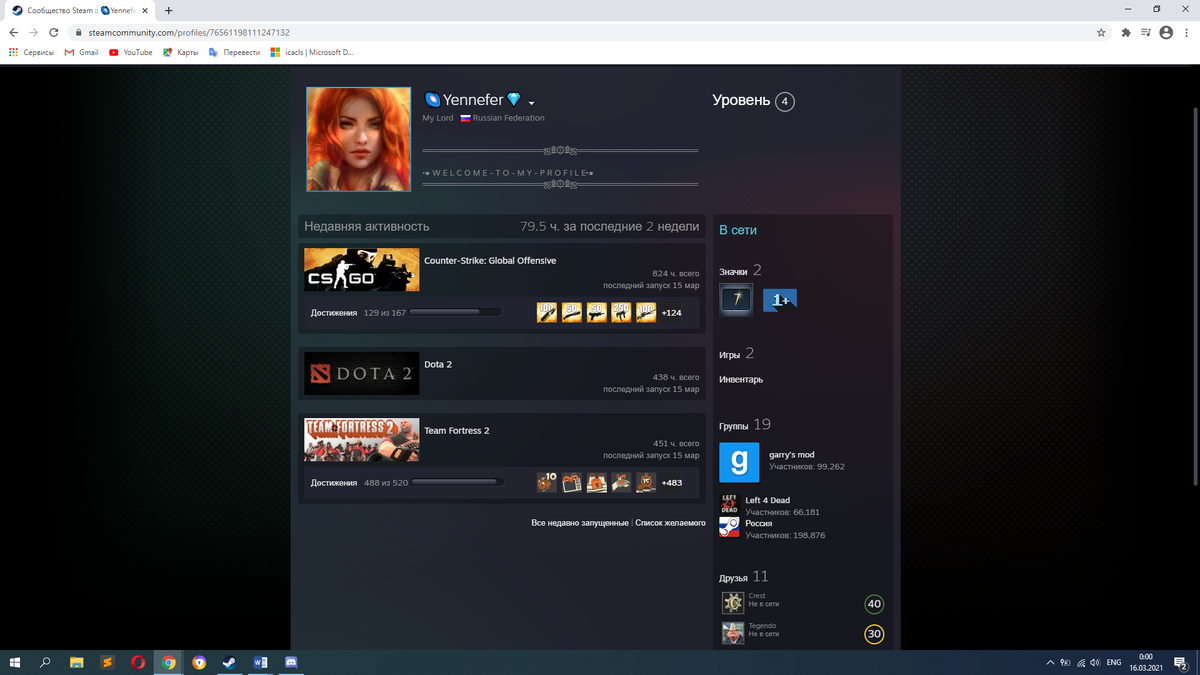Click friend Crest's avatar
The height and width of the screenshot is (675, 1200).
pyautogui.click(x=733, y=602)
